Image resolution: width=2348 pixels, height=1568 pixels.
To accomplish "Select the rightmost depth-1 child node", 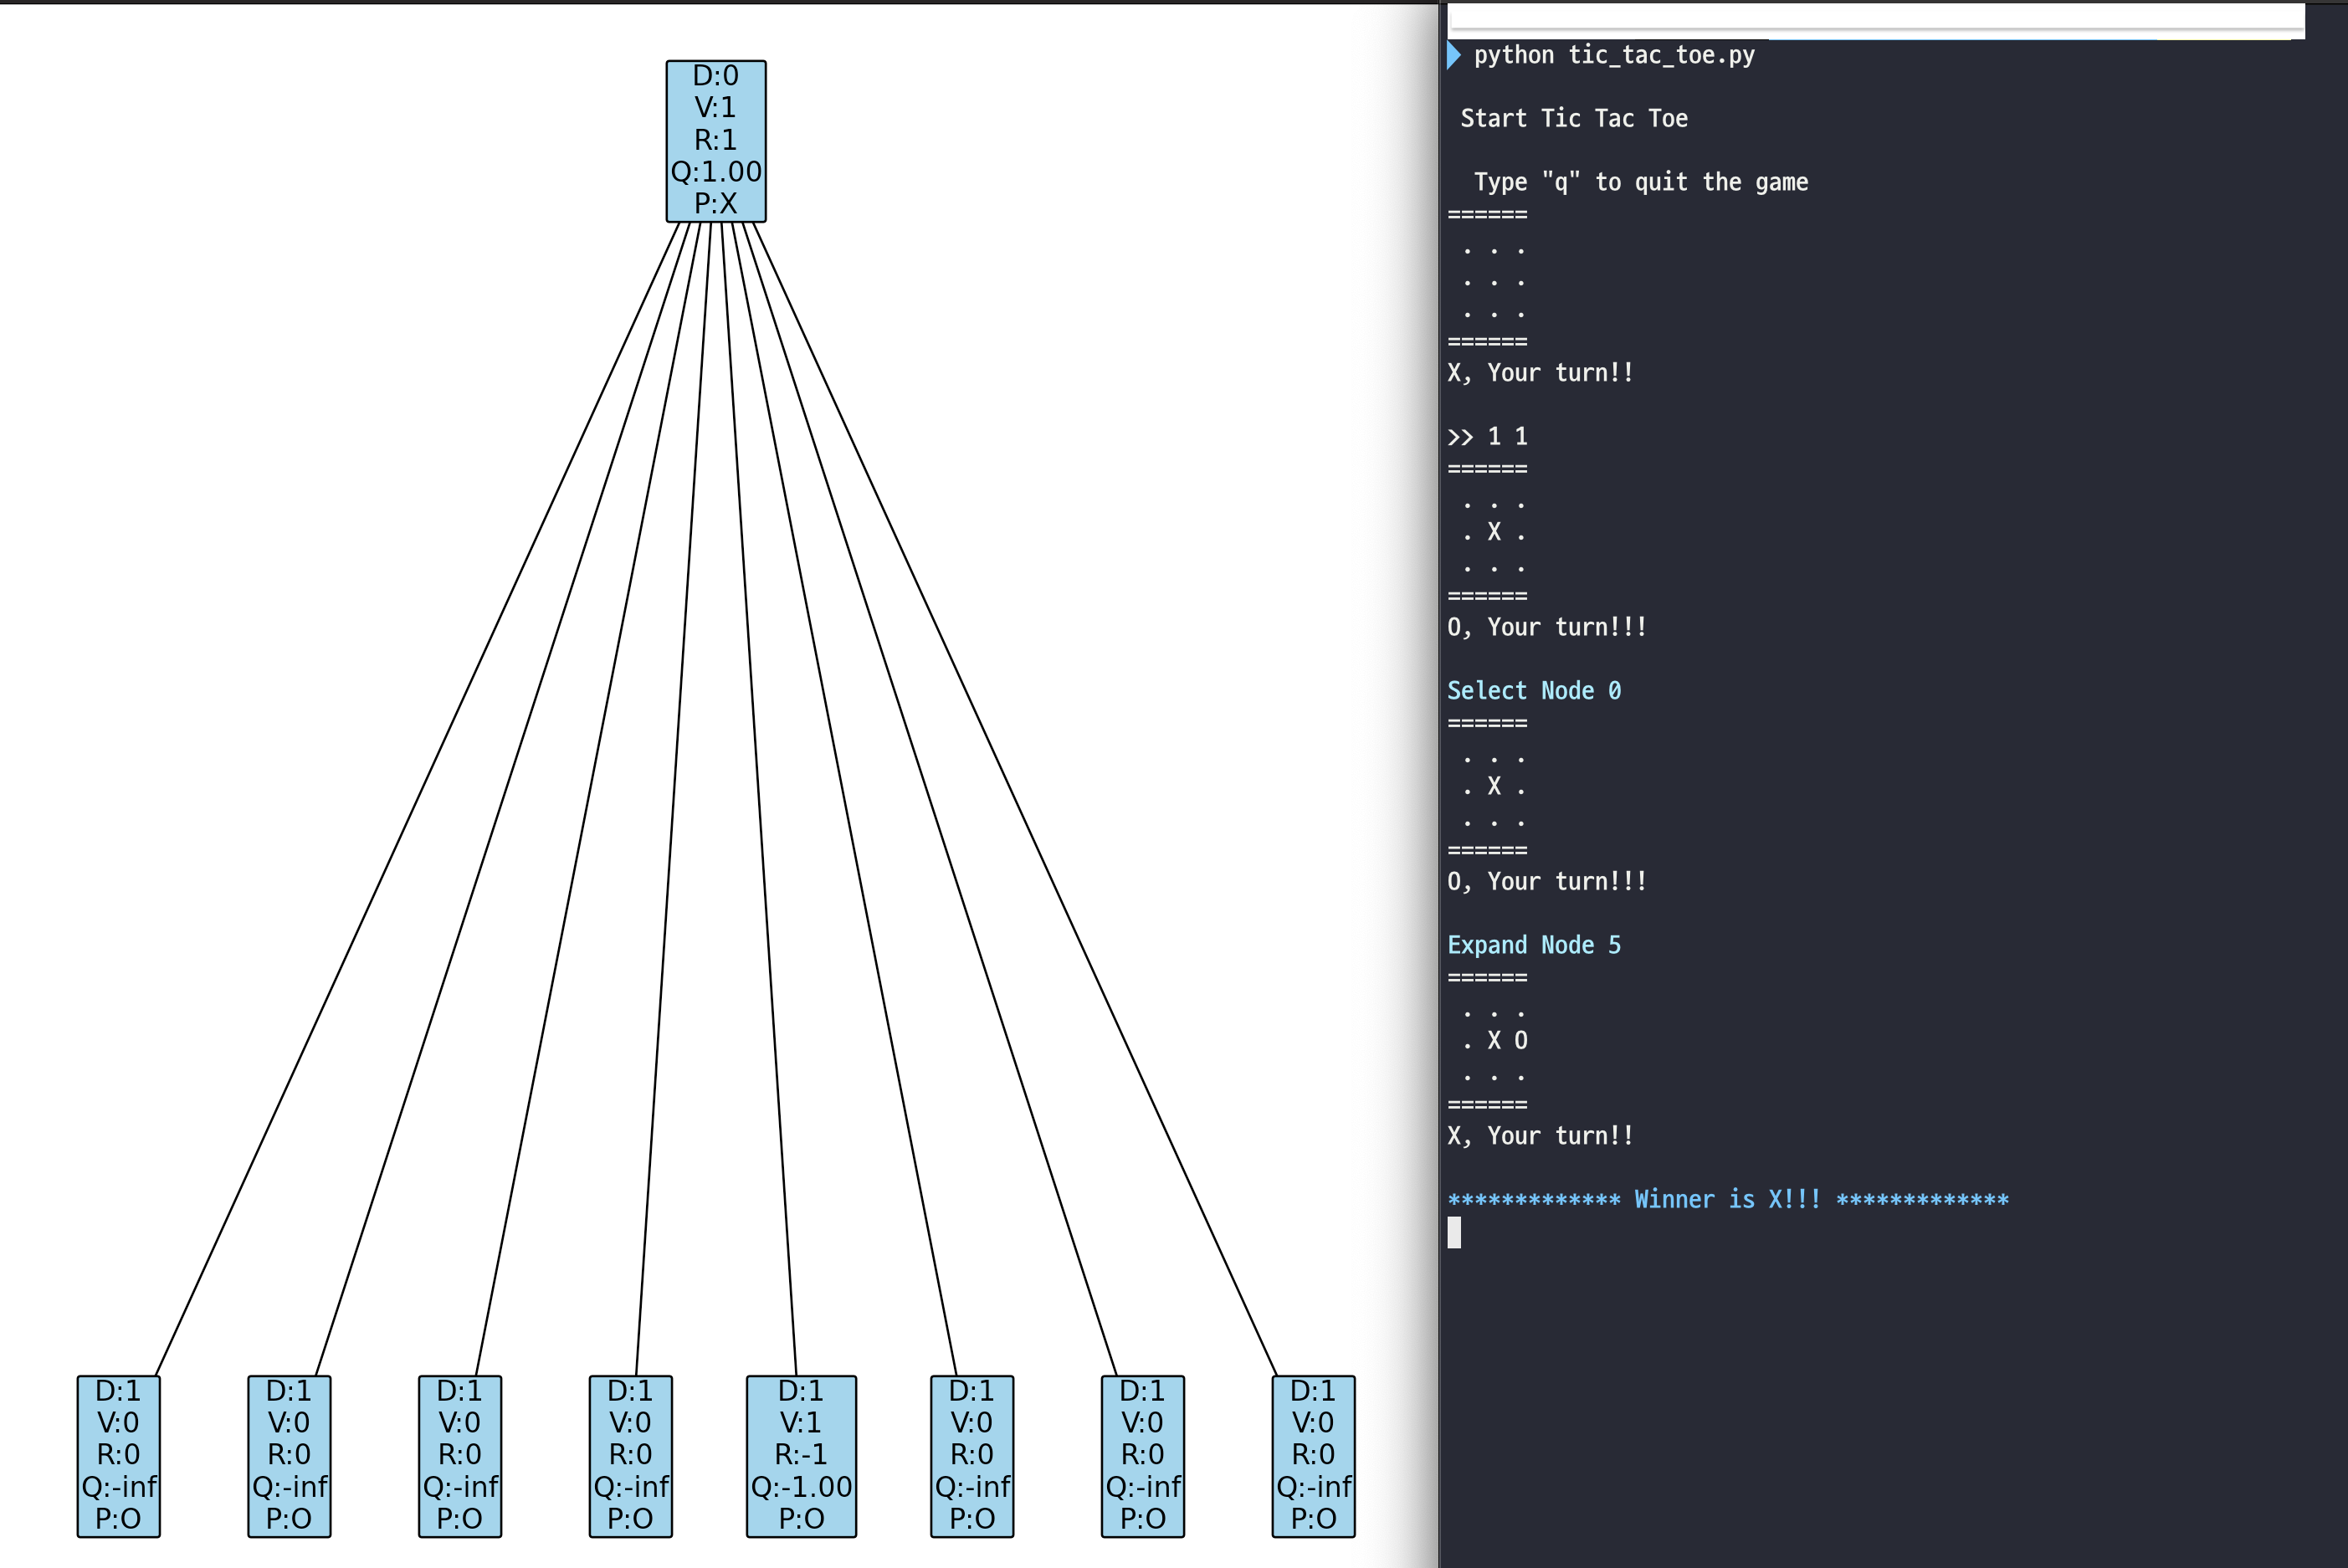I will (1313, 1456).
